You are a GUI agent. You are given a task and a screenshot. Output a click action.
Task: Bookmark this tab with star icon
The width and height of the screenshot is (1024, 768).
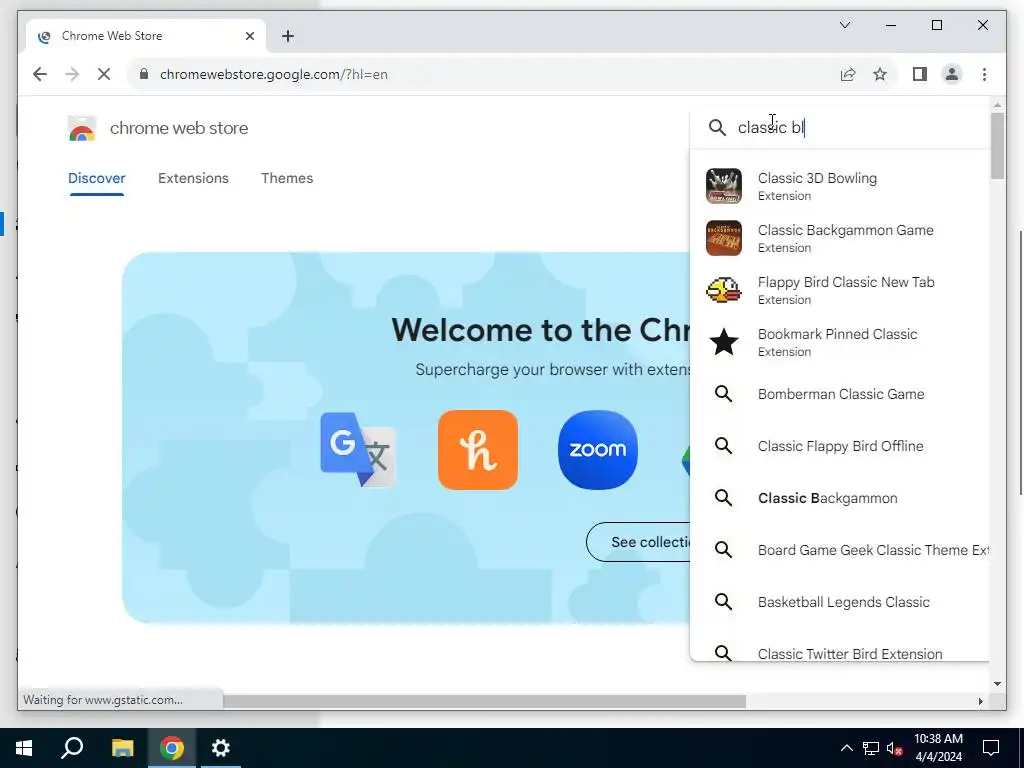[880, 74]
